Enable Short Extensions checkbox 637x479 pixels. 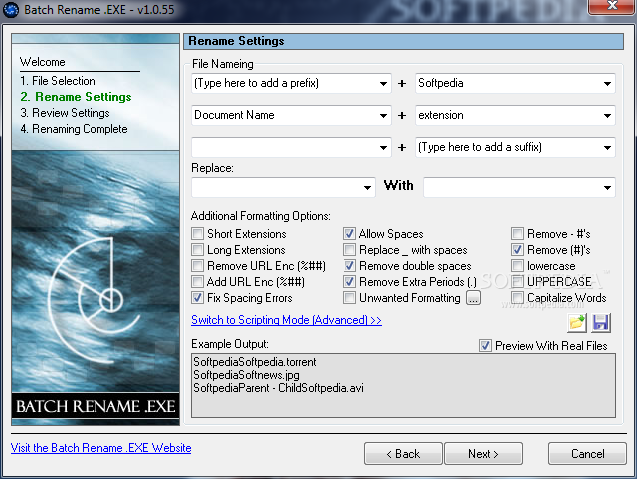pyautogui.click(x=197, y=234)
